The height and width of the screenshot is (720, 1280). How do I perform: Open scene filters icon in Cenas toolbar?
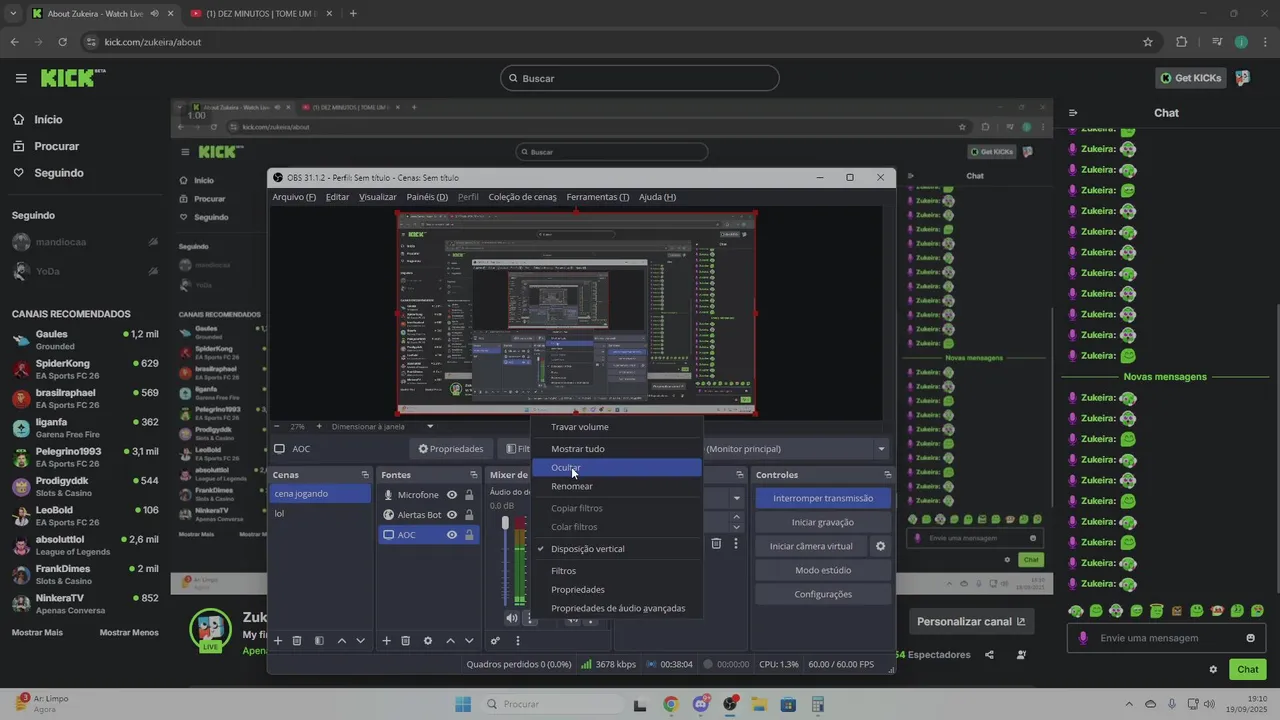[319, 641]
